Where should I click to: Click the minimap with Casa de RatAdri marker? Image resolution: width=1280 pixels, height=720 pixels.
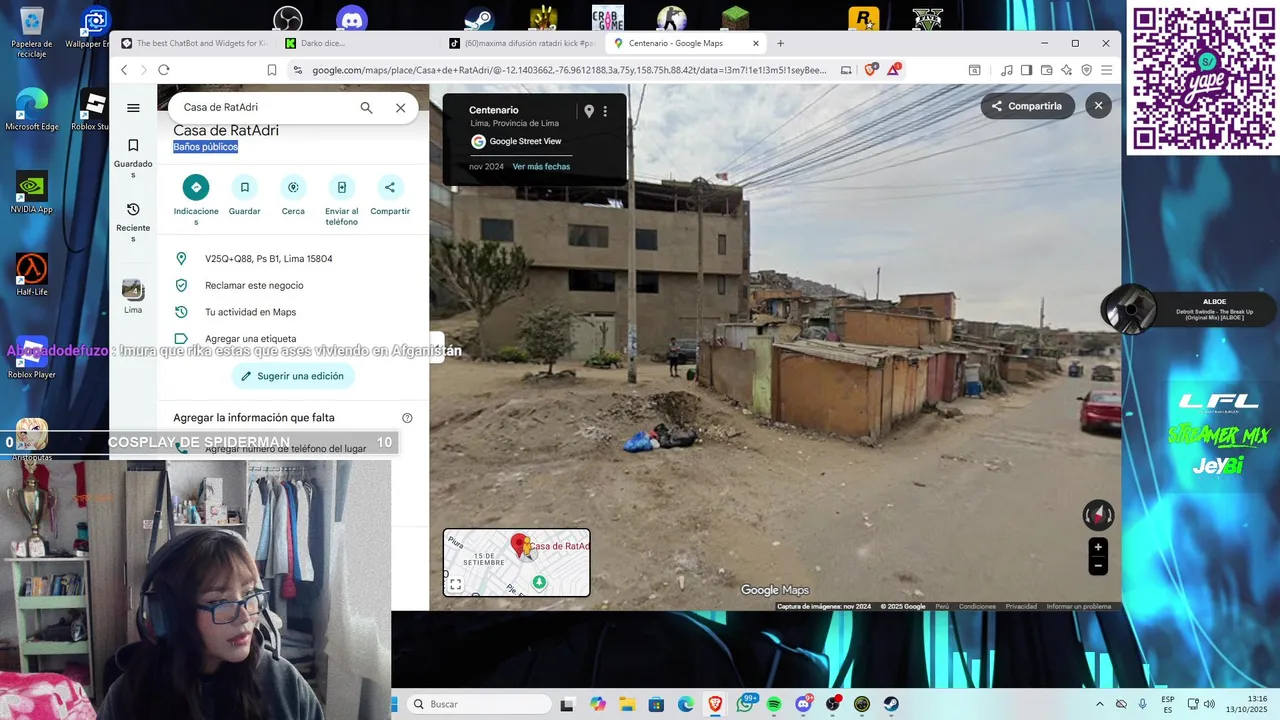tap(517, 562)
